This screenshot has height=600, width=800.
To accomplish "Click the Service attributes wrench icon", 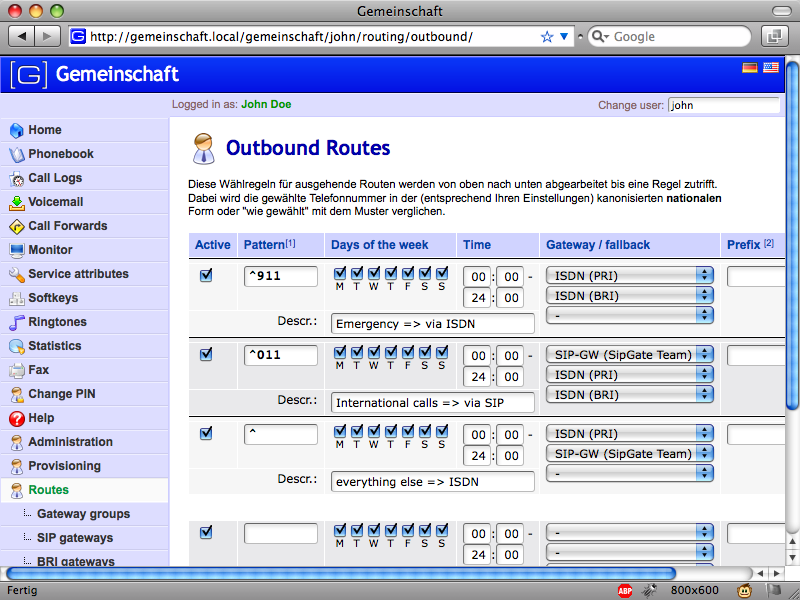I will (x=16, y=274).
